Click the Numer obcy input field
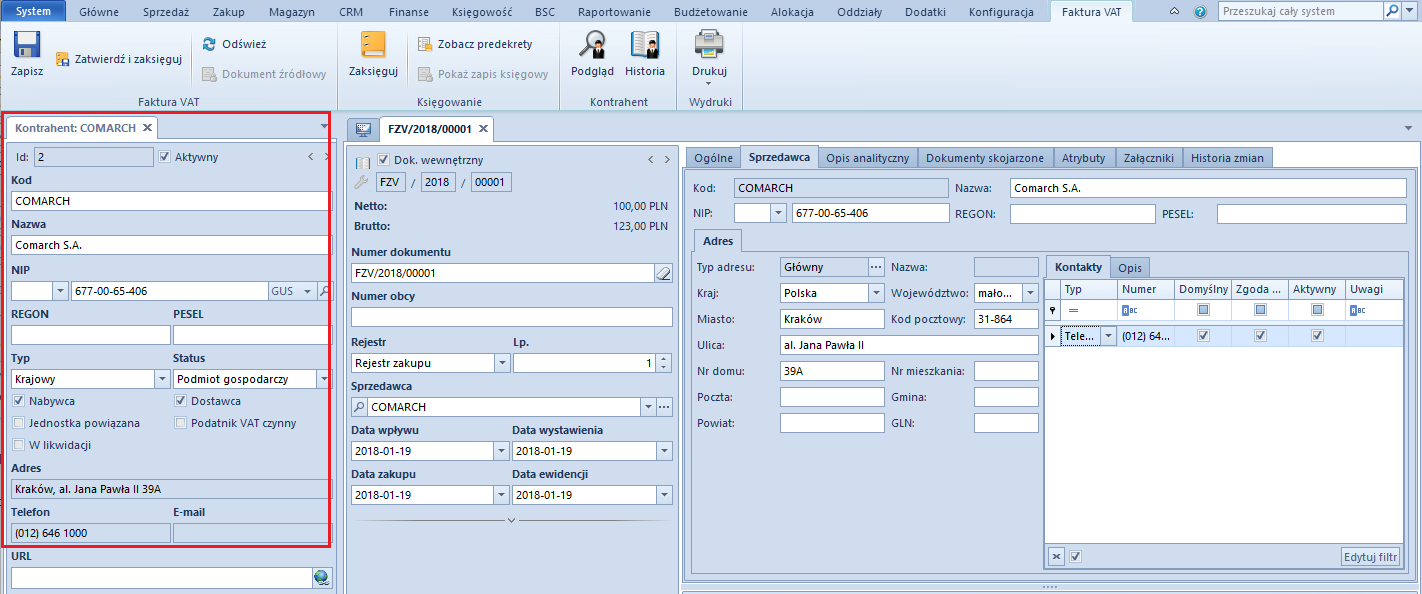This screenshot has height=594, width=1422. point(511,317)
